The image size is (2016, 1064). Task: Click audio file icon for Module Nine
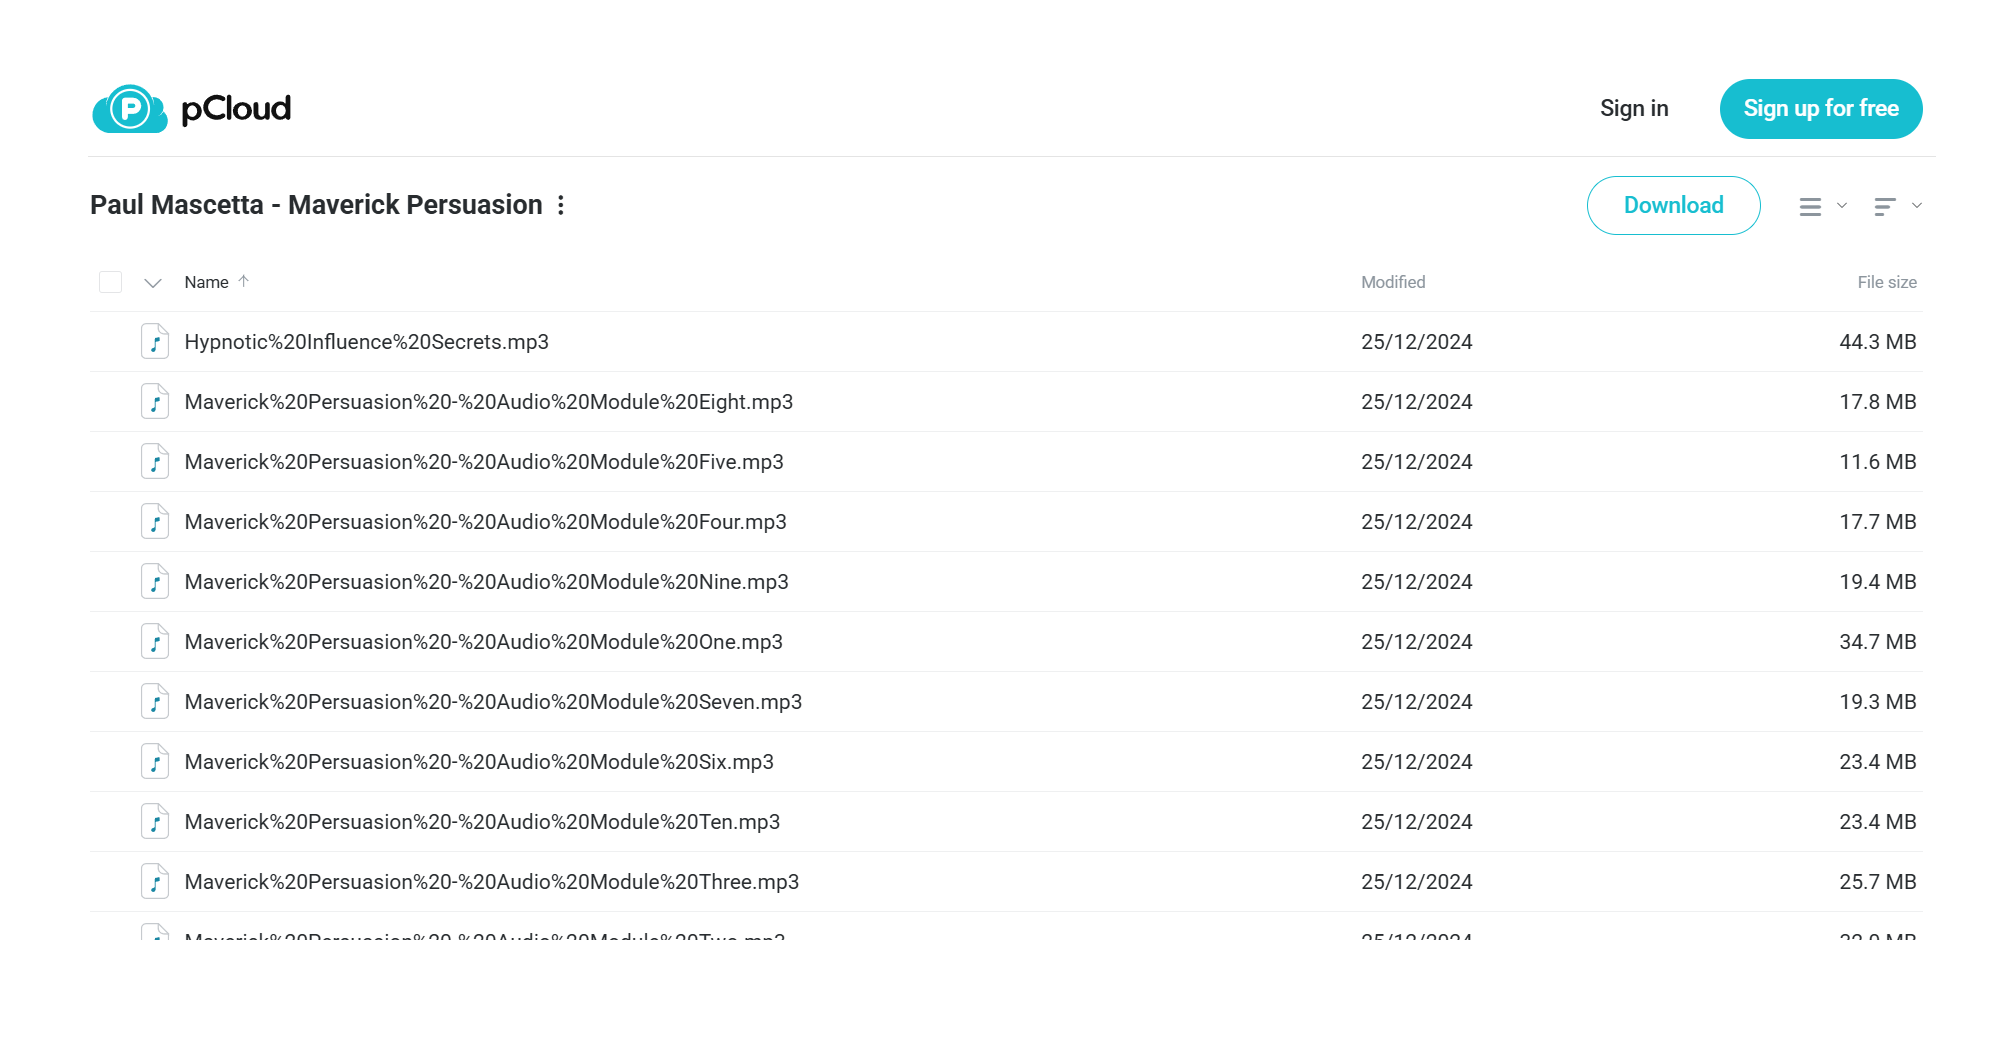click(x=154, y=582)
